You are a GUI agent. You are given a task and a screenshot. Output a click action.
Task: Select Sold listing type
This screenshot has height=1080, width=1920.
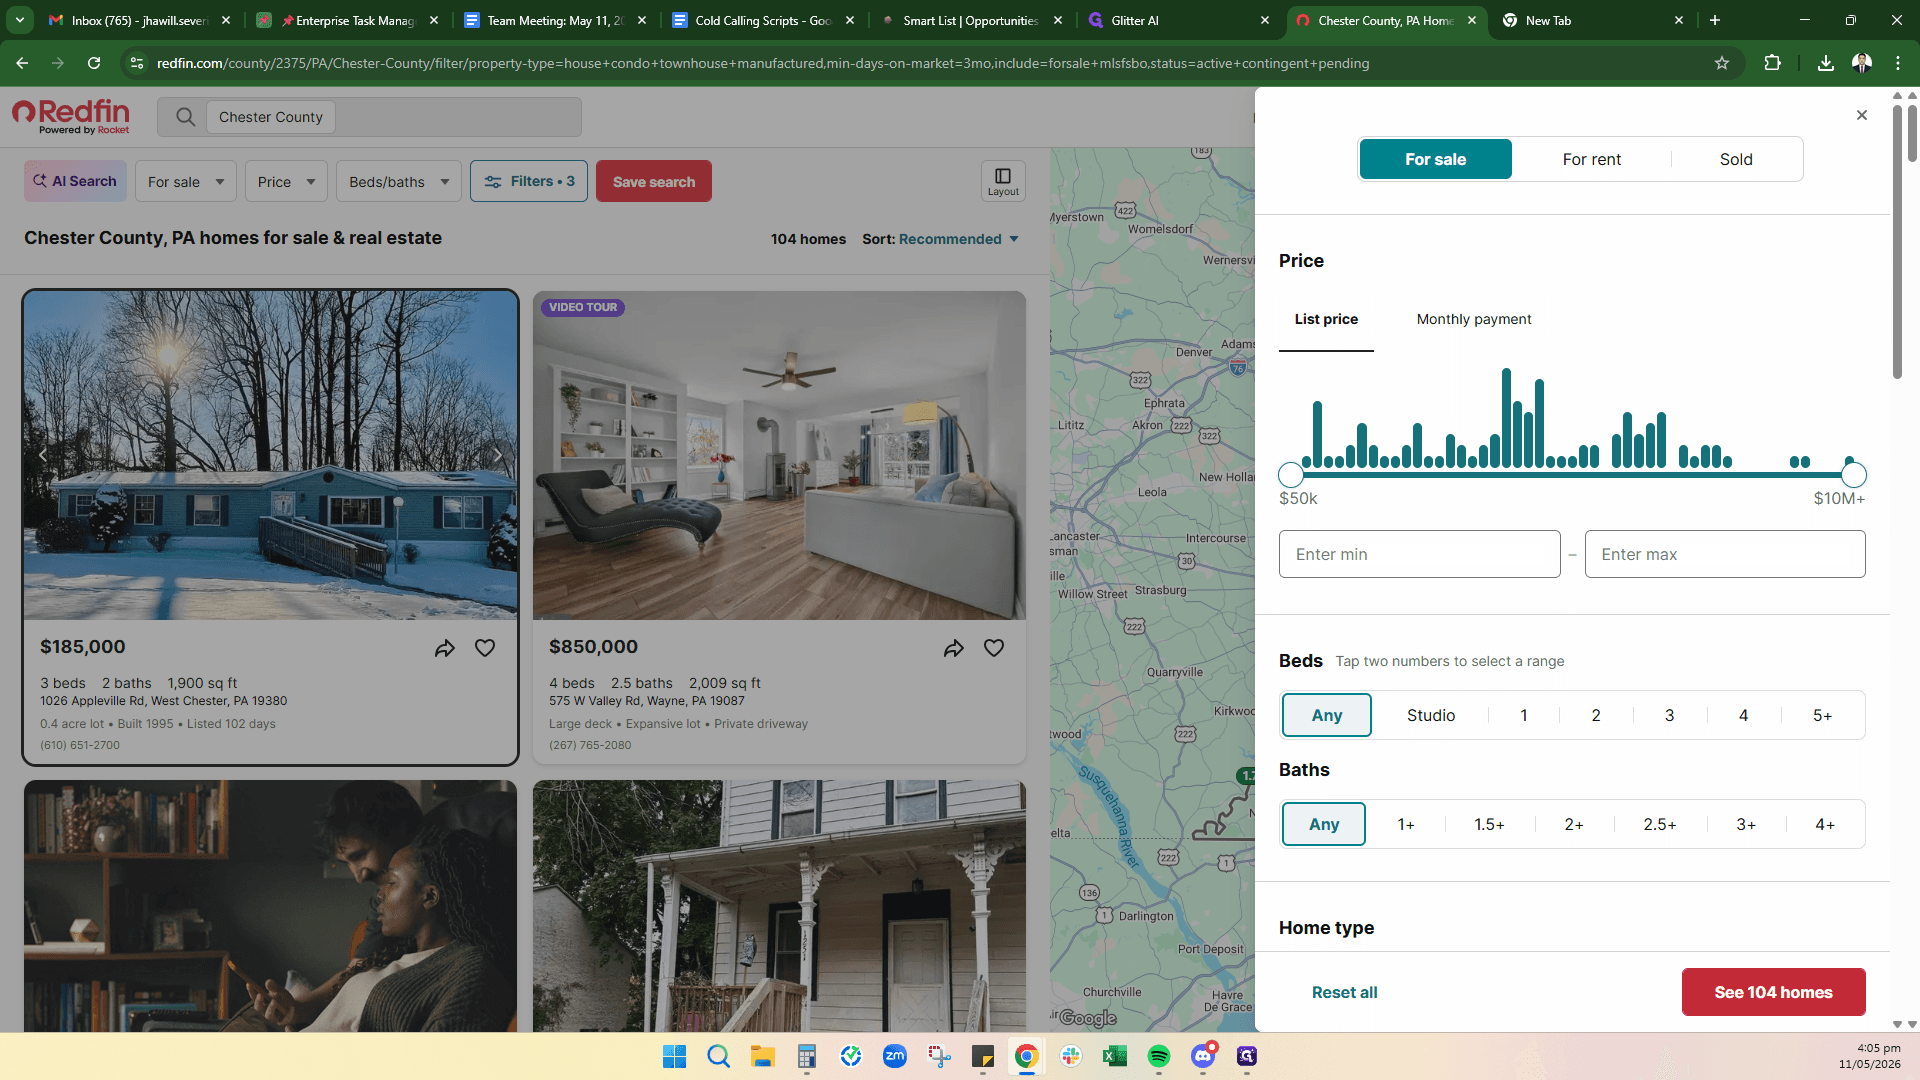(x=1736, y=159)
